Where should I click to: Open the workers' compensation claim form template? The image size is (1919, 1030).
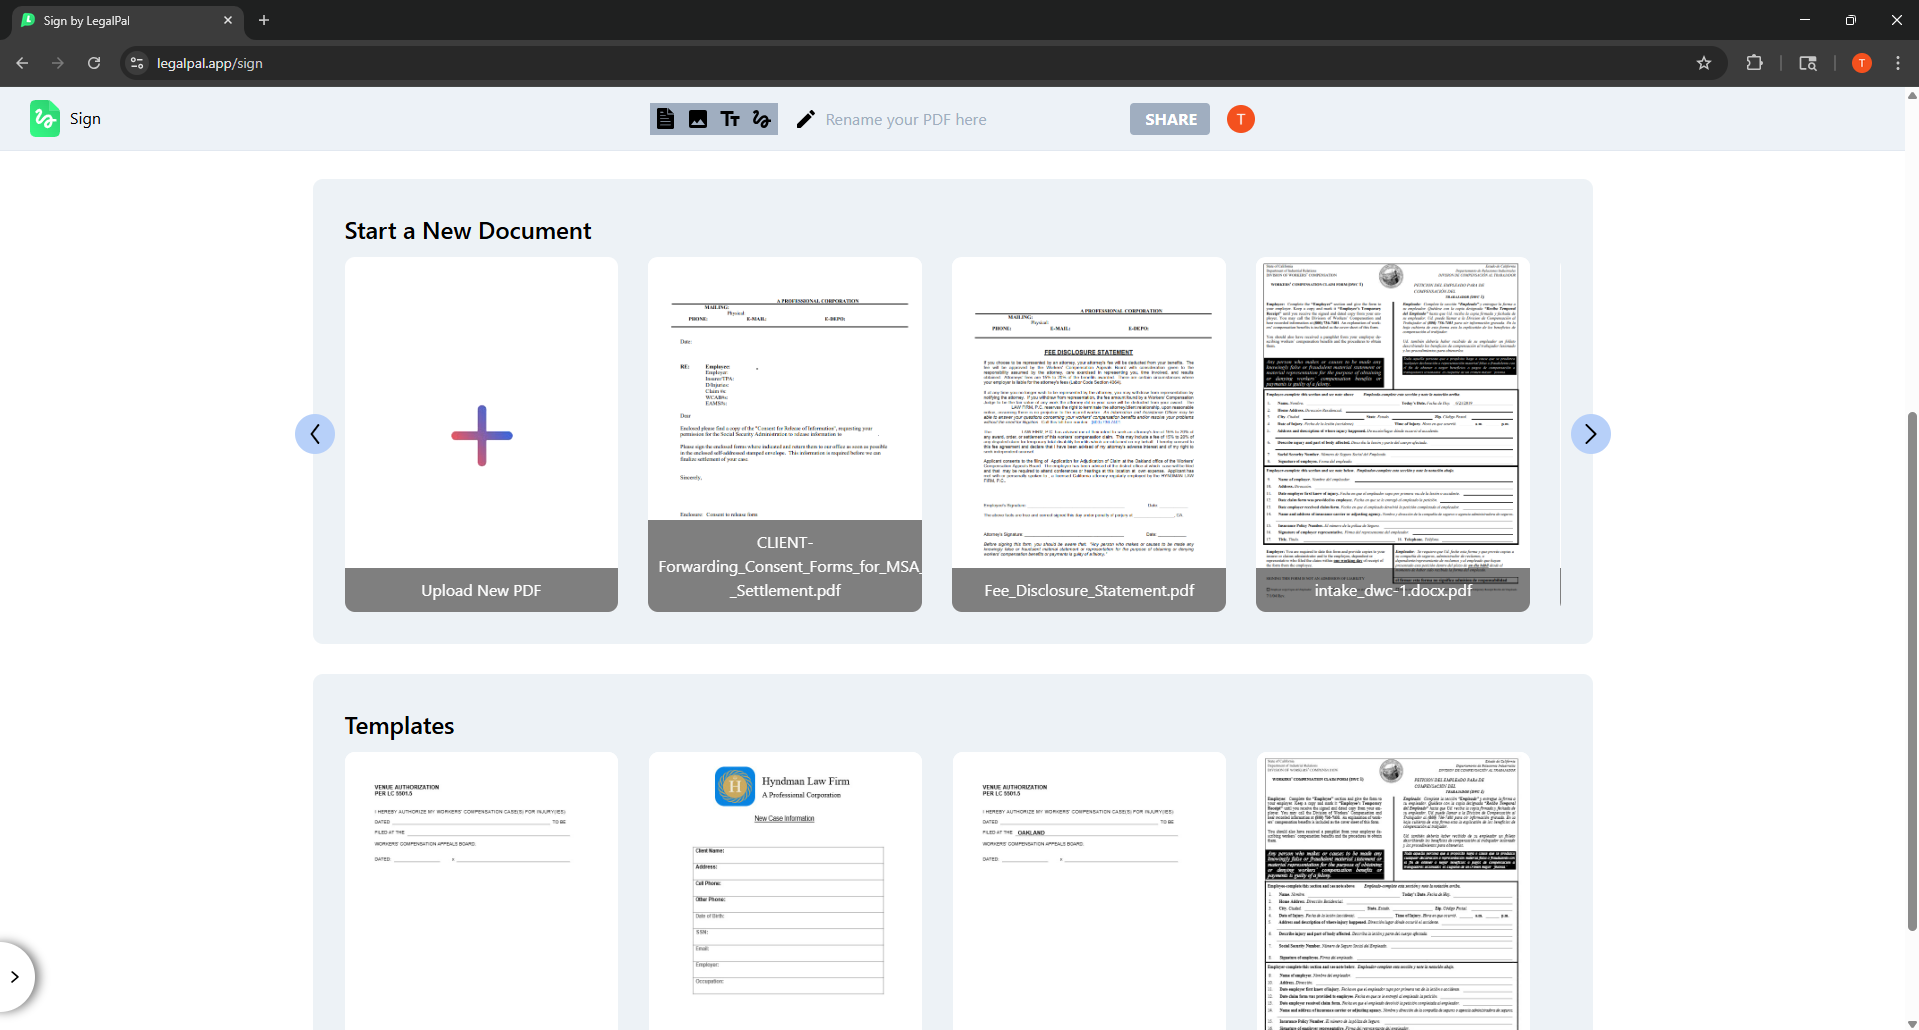(x=1393, y=890)
